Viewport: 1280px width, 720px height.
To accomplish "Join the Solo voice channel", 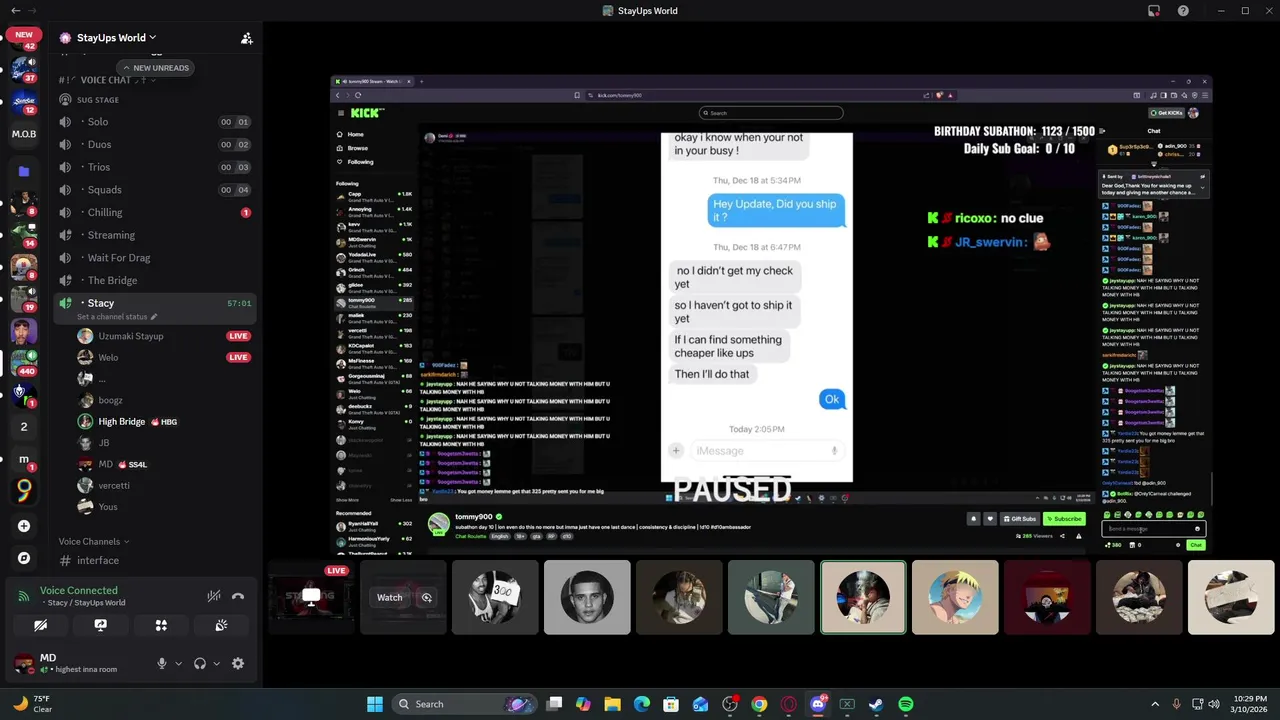I will 155,122.
